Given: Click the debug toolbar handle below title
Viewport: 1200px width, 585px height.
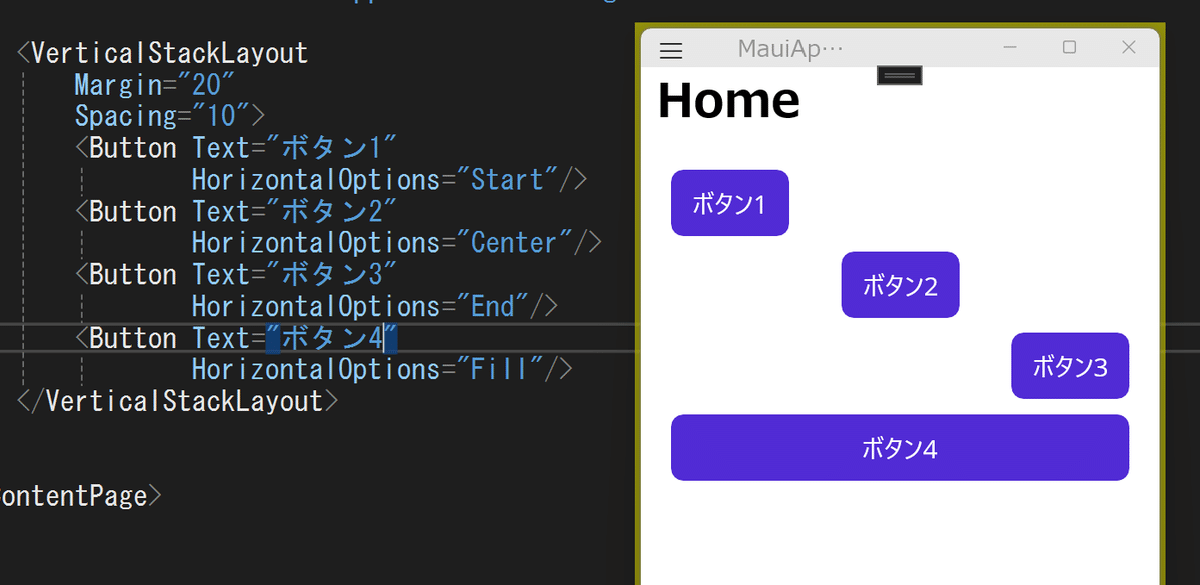Looking at the screenshot, I should [x=900, y=75].
